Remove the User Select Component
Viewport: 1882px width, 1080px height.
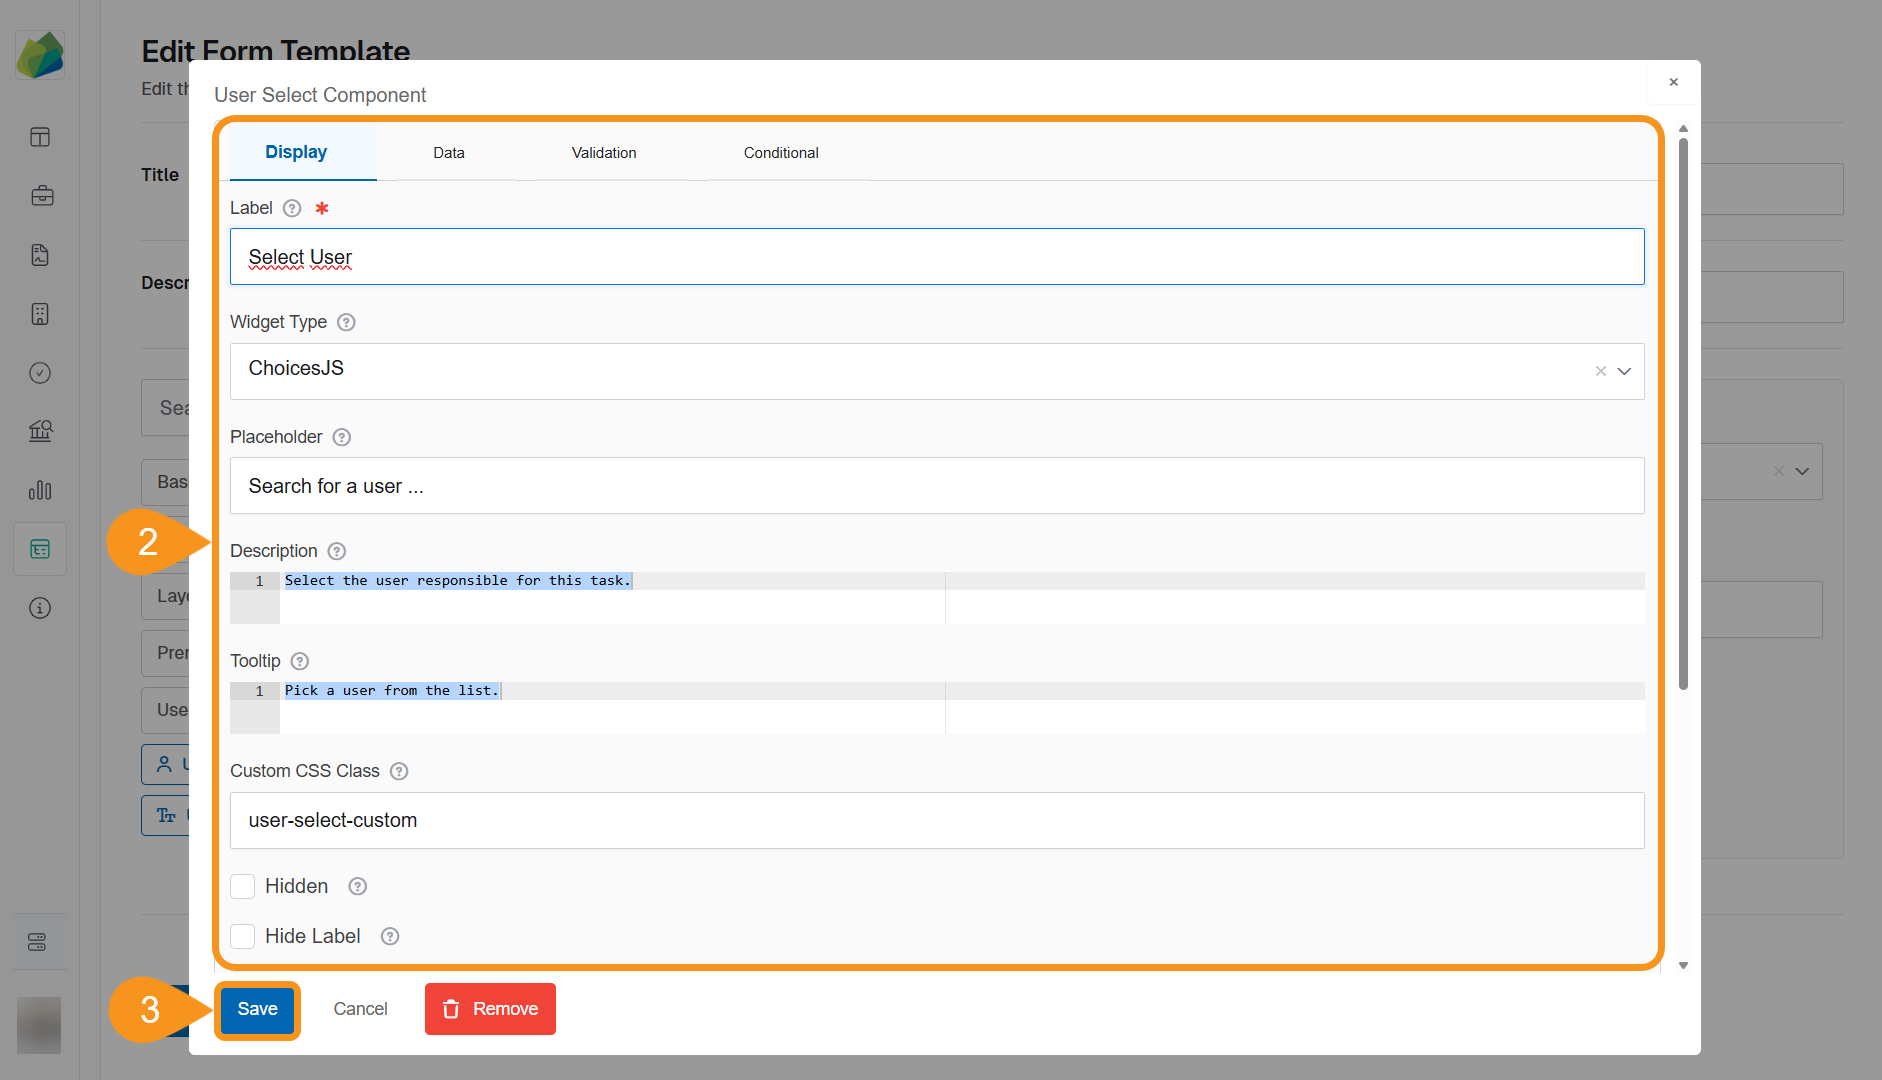pyautogui.click(x=490, y=1009)
